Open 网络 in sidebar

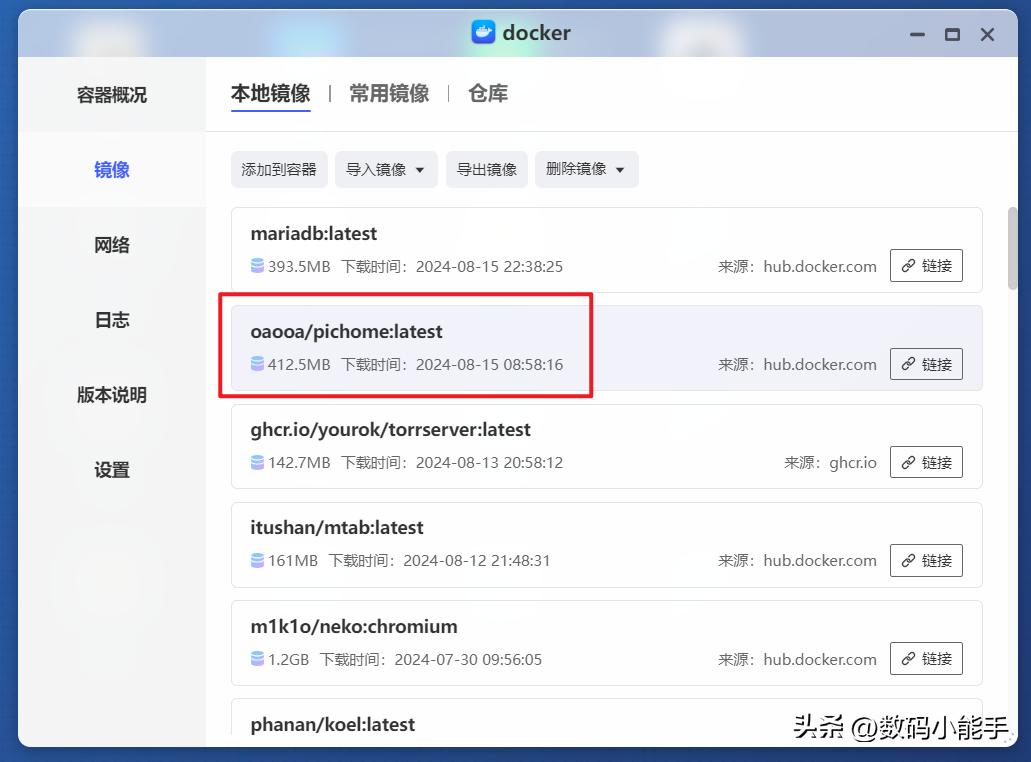112,245
